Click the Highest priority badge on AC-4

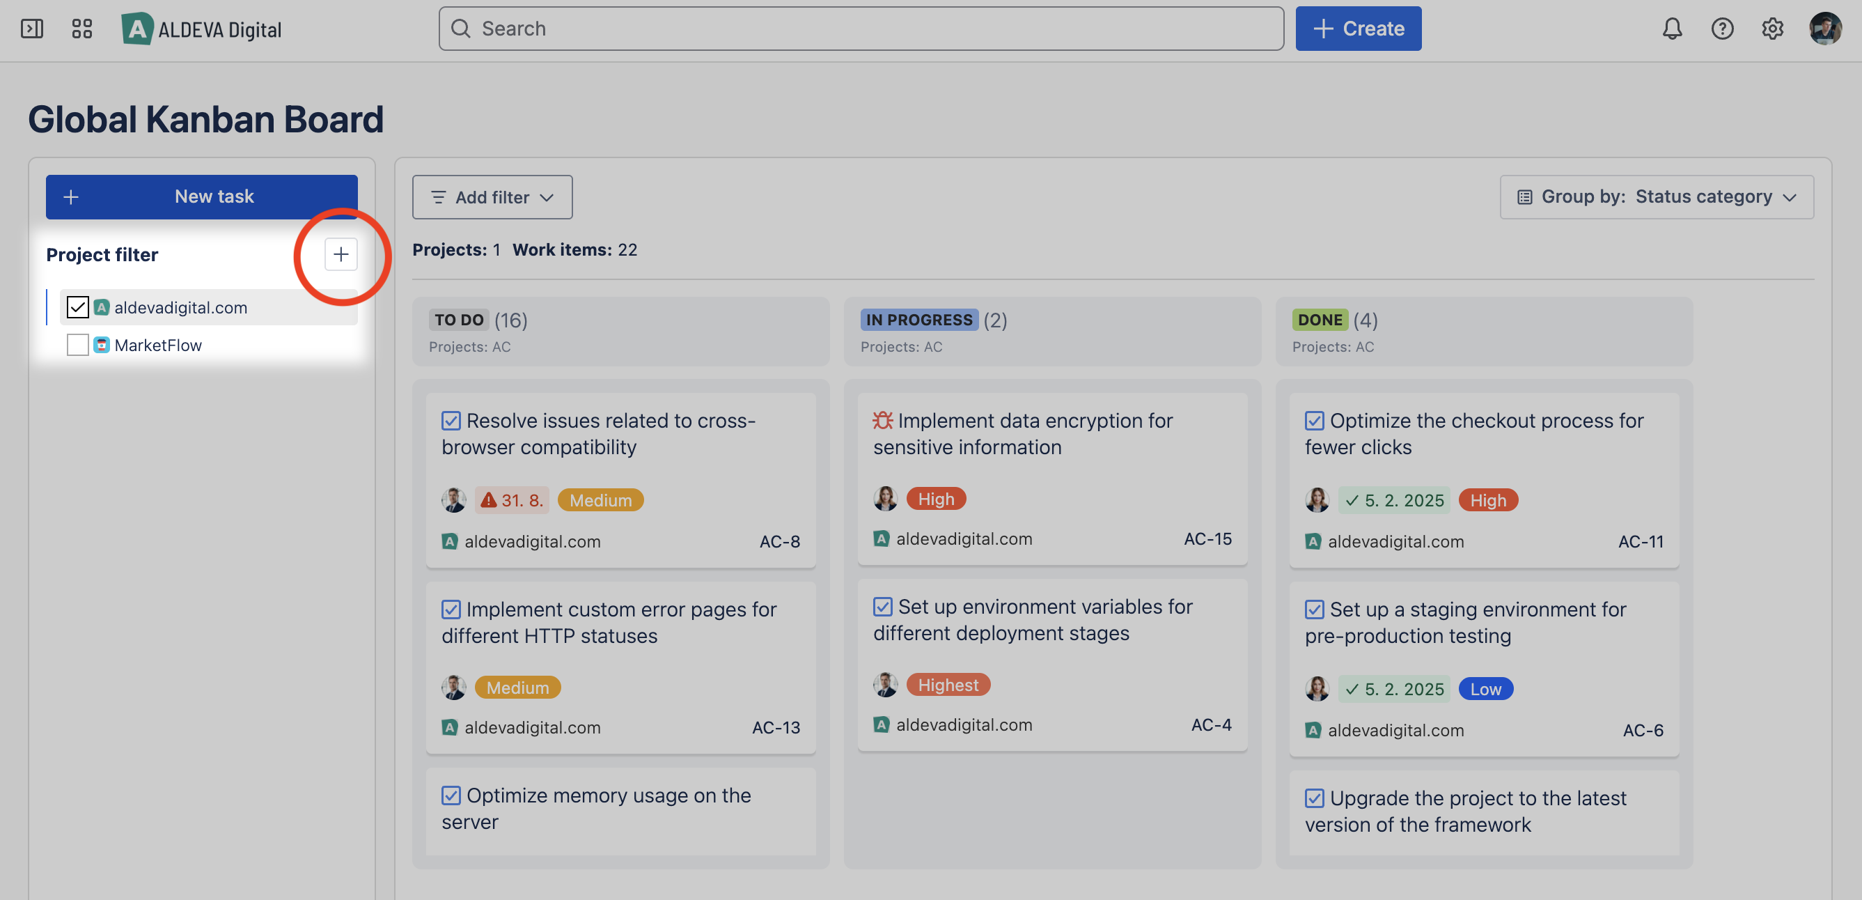pyautogui.click(x=948, y=685)
